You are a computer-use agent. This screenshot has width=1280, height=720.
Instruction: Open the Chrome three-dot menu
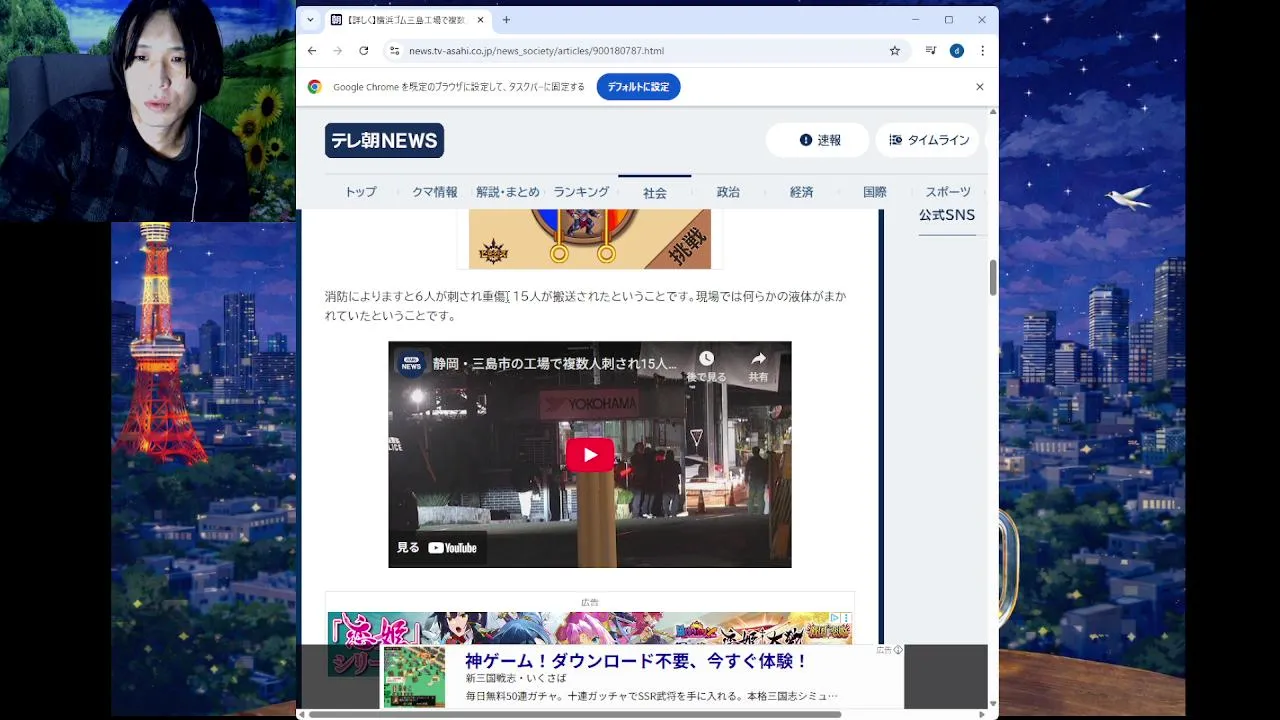[x=982, y=50]
